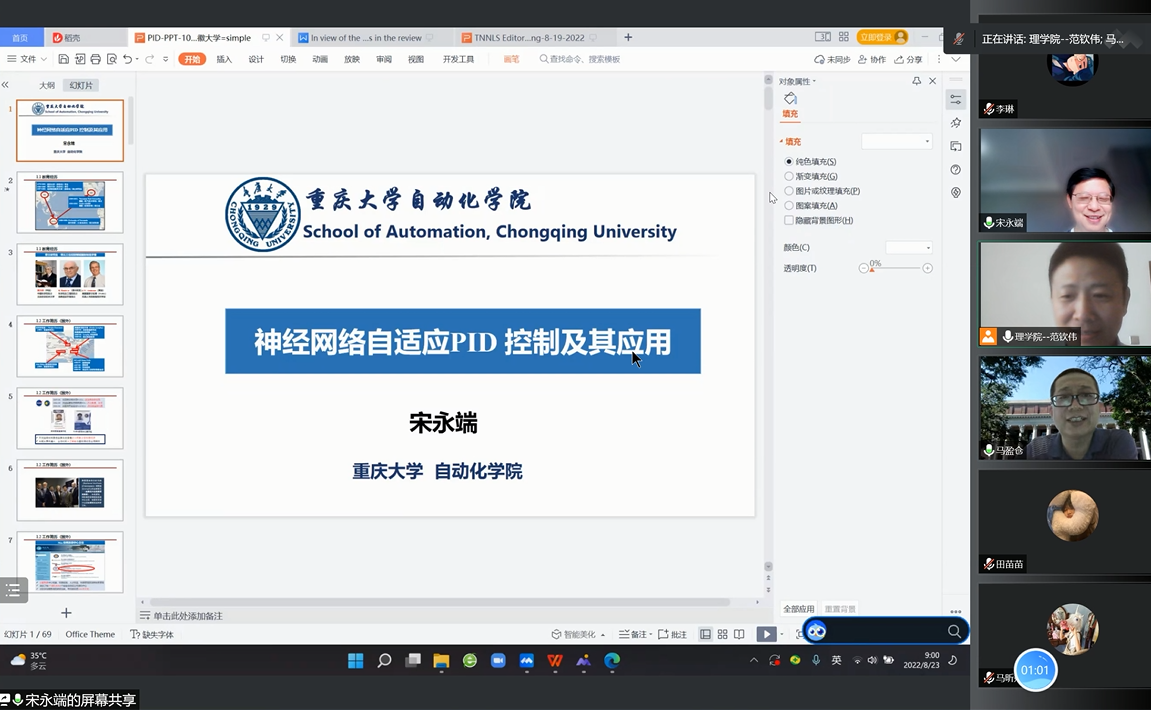This screenshot has height=710, width=1151.
Task: Click the 立即登录 login button
Action: coord(881,37)
